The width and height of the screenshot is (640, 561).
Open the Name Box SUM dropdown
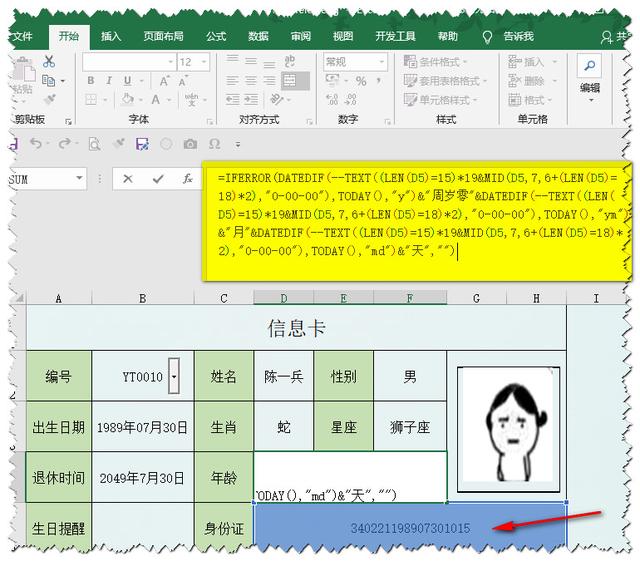coord(80,178)
